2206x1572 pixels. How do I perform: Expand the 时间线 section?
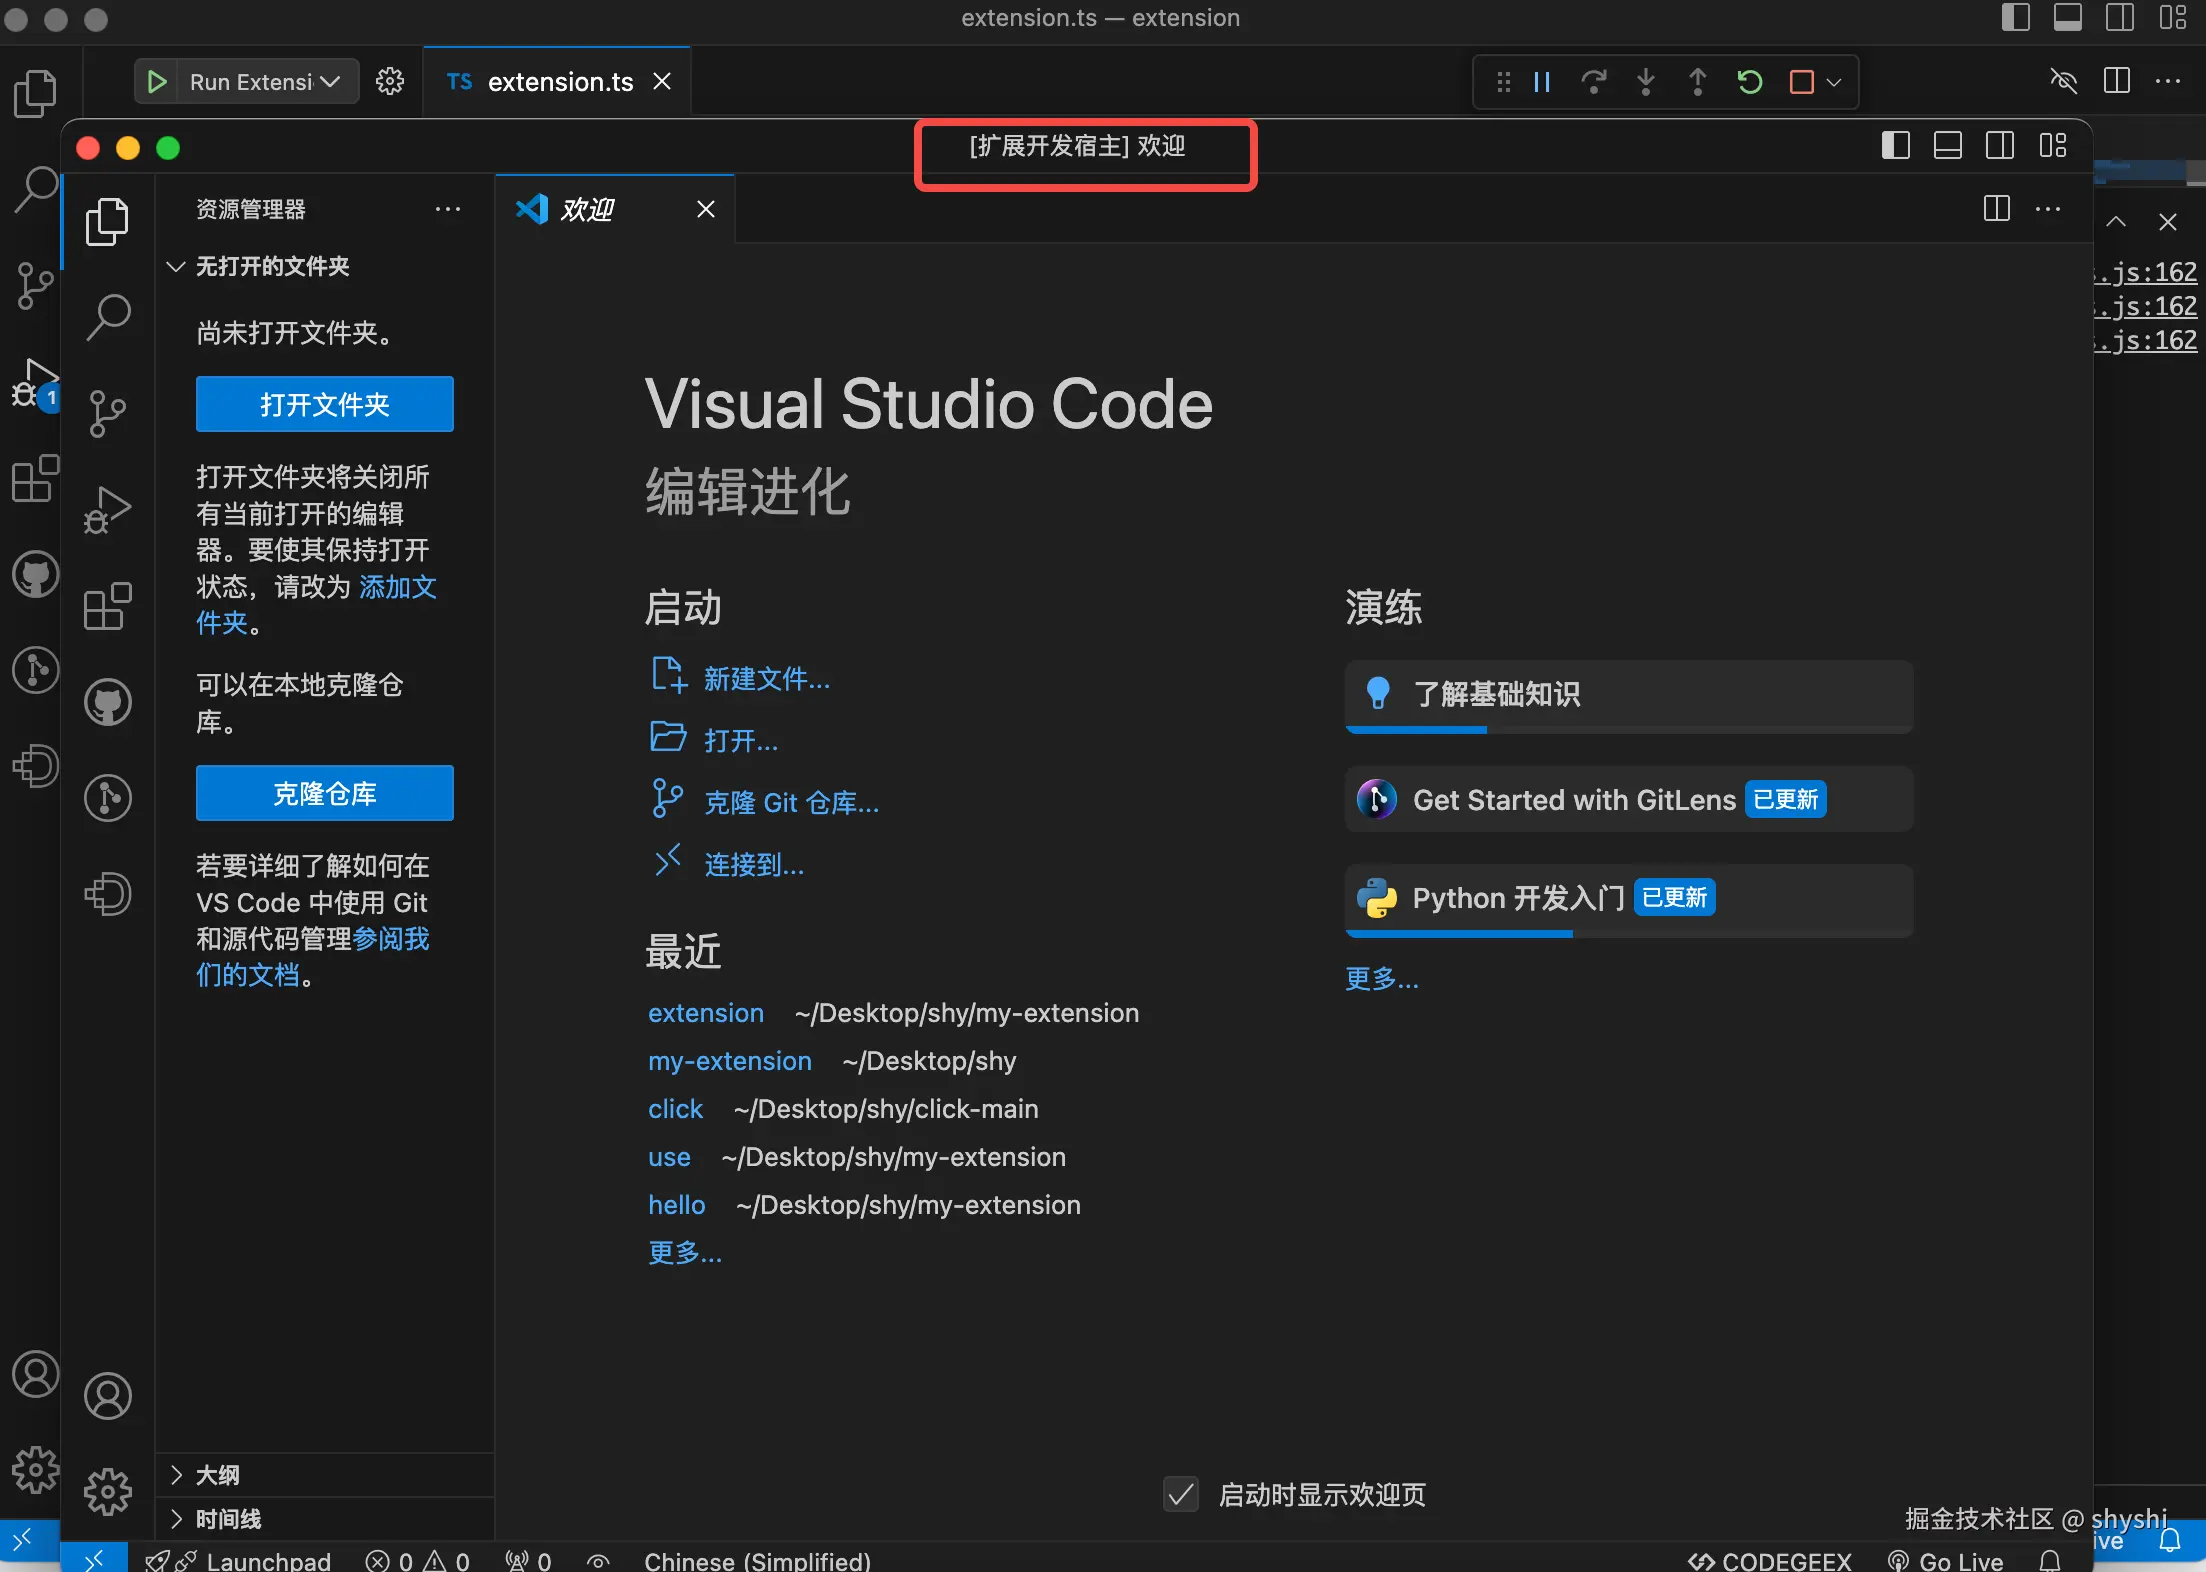pyautogui.click(x=228, y=1519)
